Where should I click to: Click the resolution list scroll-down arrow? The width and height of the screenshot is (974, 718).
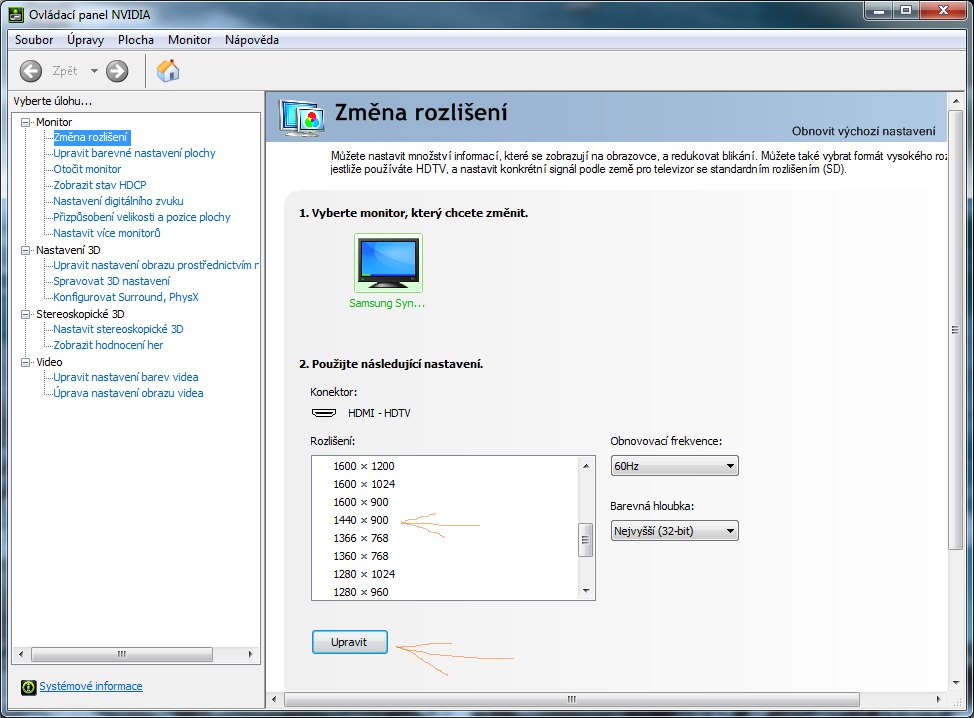coord(586,591)
